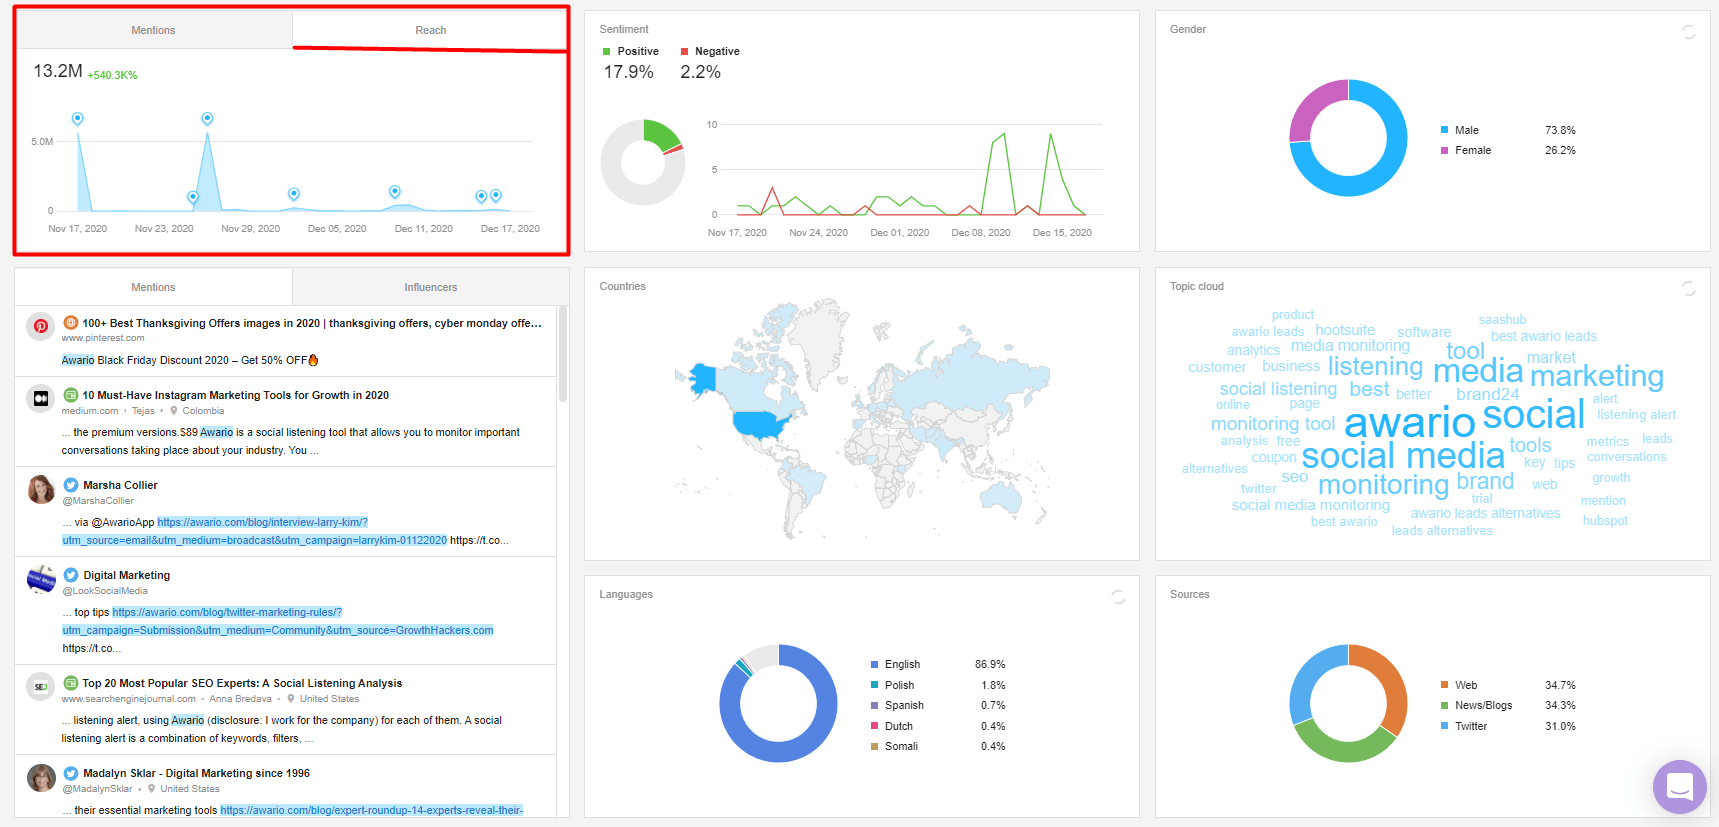Viewport: 1719px width, 827px height.
Task: Open the Digital Marketing account avatar
Action: [x=41, y=579]
